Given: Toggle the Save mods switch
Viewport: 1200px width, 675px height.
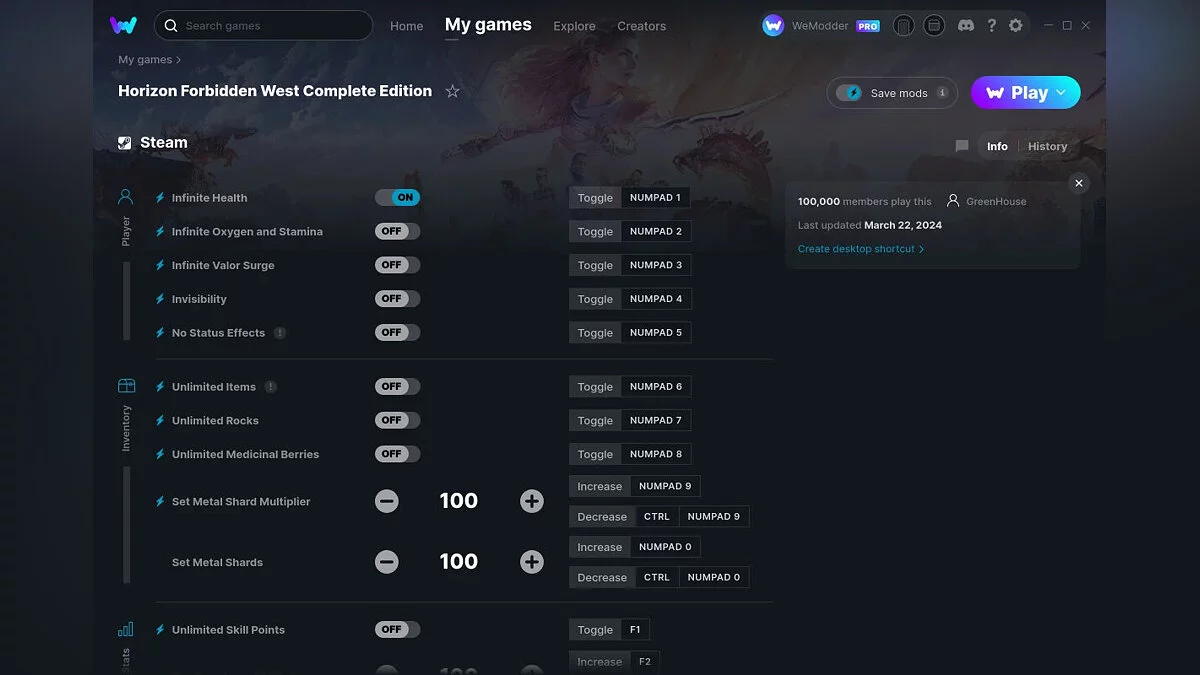Looking at the screenshot, I should tap(849, 93).
